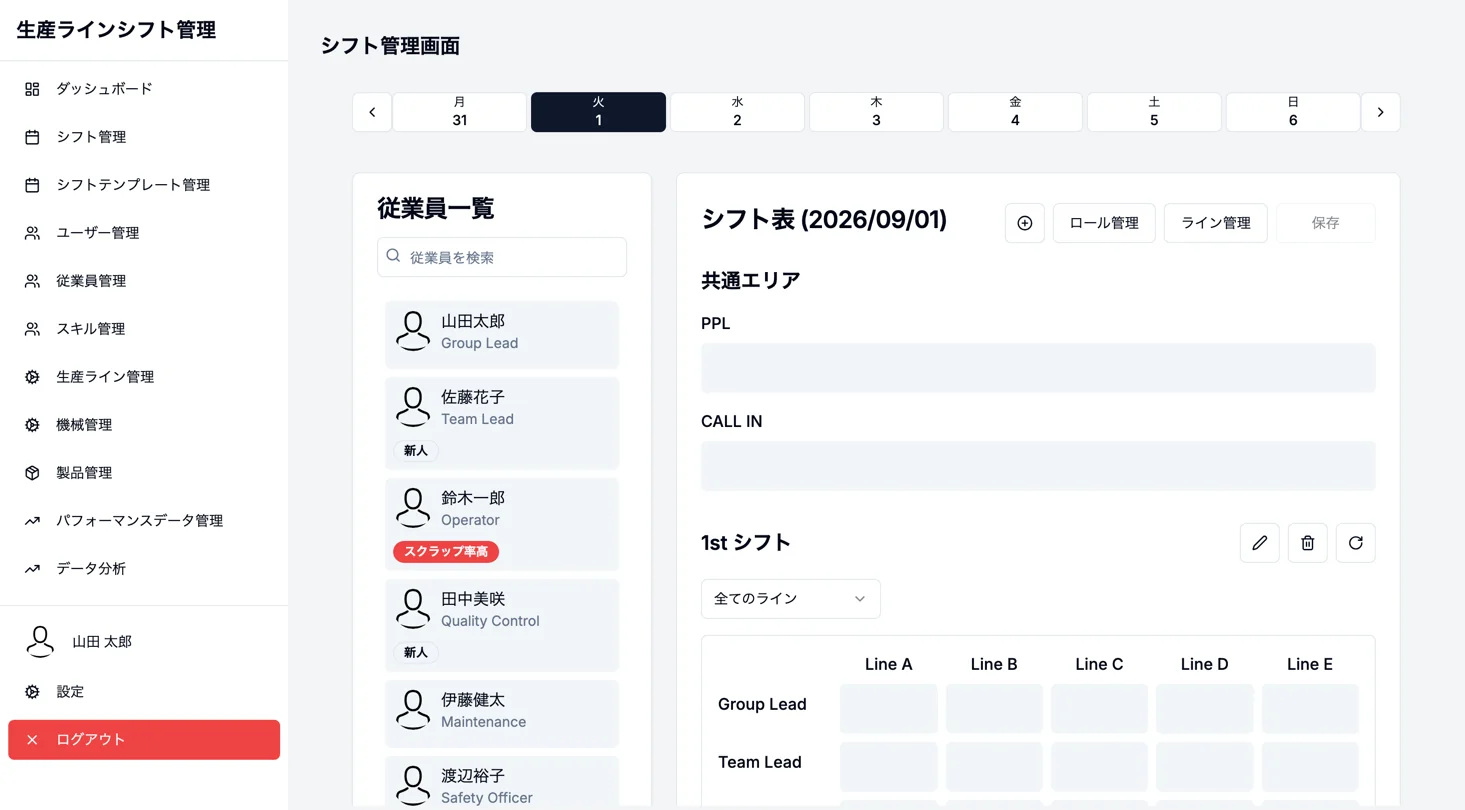The image size is (1465, 810).
Task: Select Tuesday 1 date tab
Action: 598,112
